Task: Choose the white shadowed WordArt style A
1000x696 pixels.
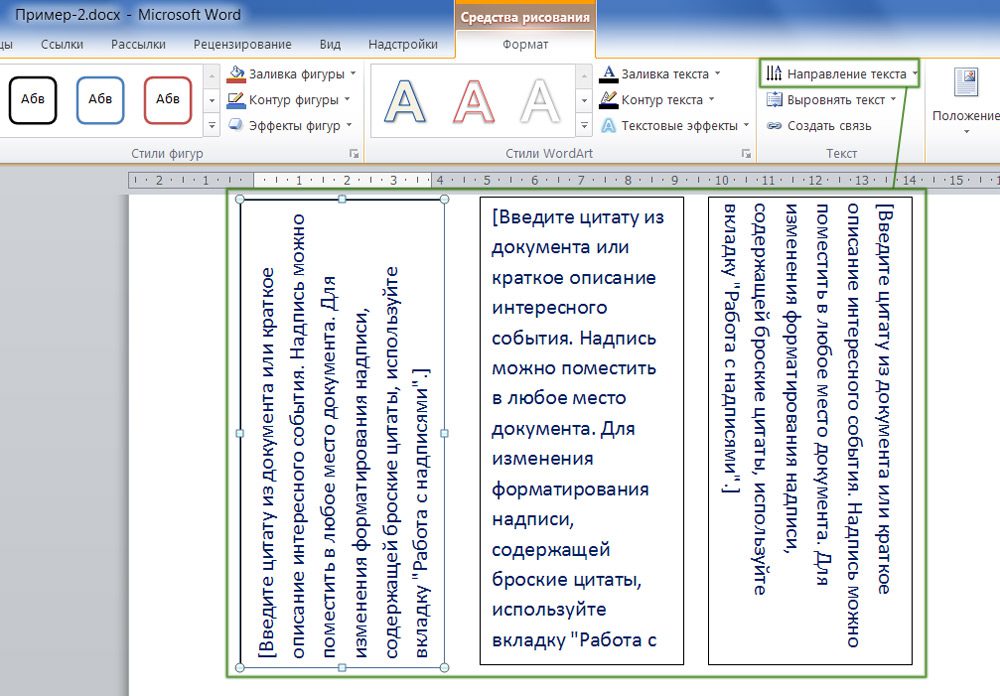Action: [x=540, y=101]
